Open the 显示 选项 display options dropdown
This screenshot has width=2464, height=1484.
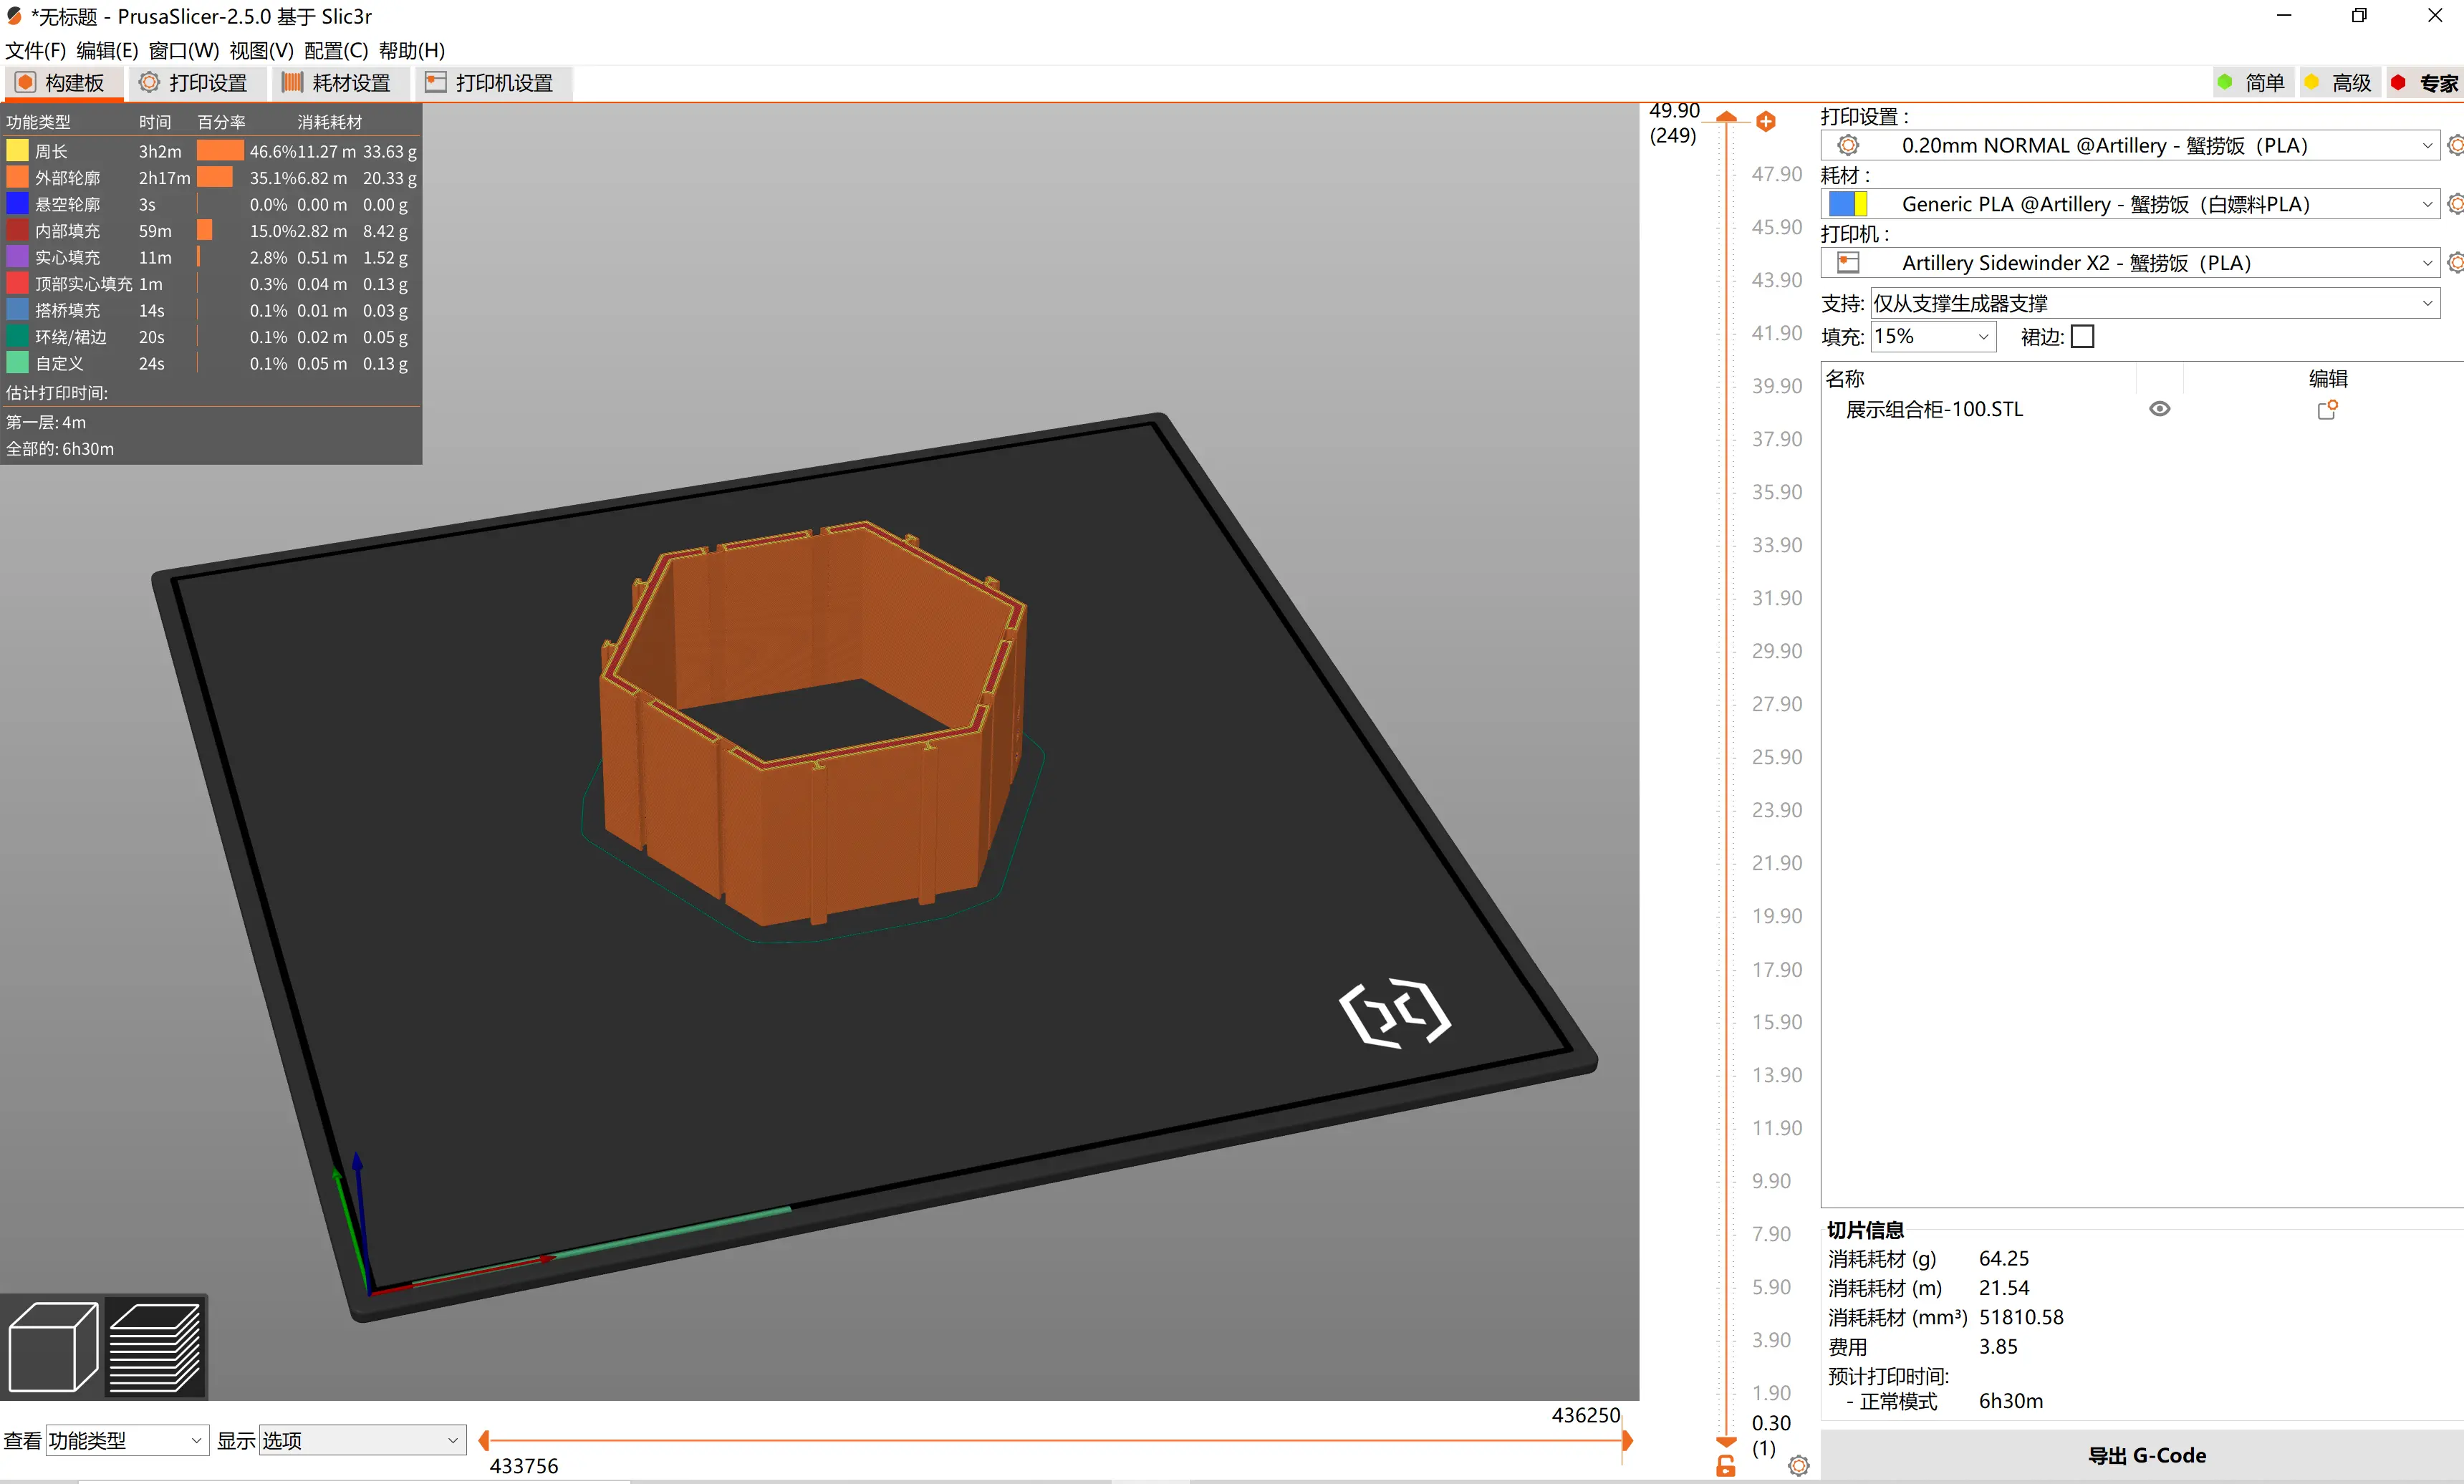tap(362, 1441)
